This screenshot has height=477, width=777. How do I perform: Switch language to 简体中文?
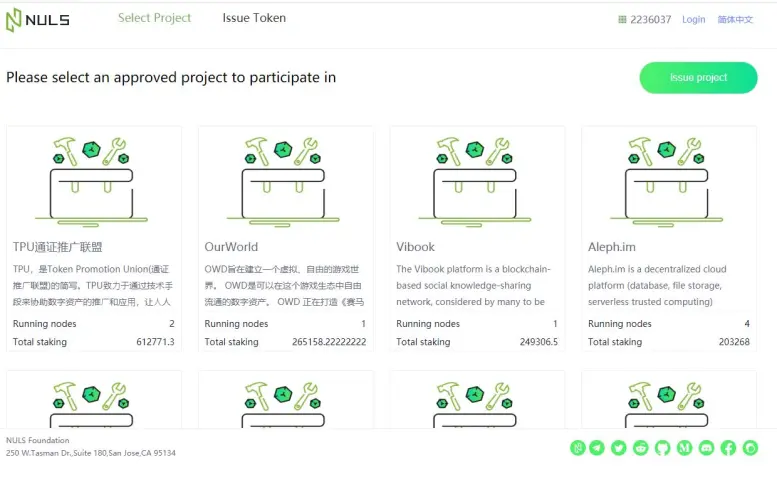735,19
